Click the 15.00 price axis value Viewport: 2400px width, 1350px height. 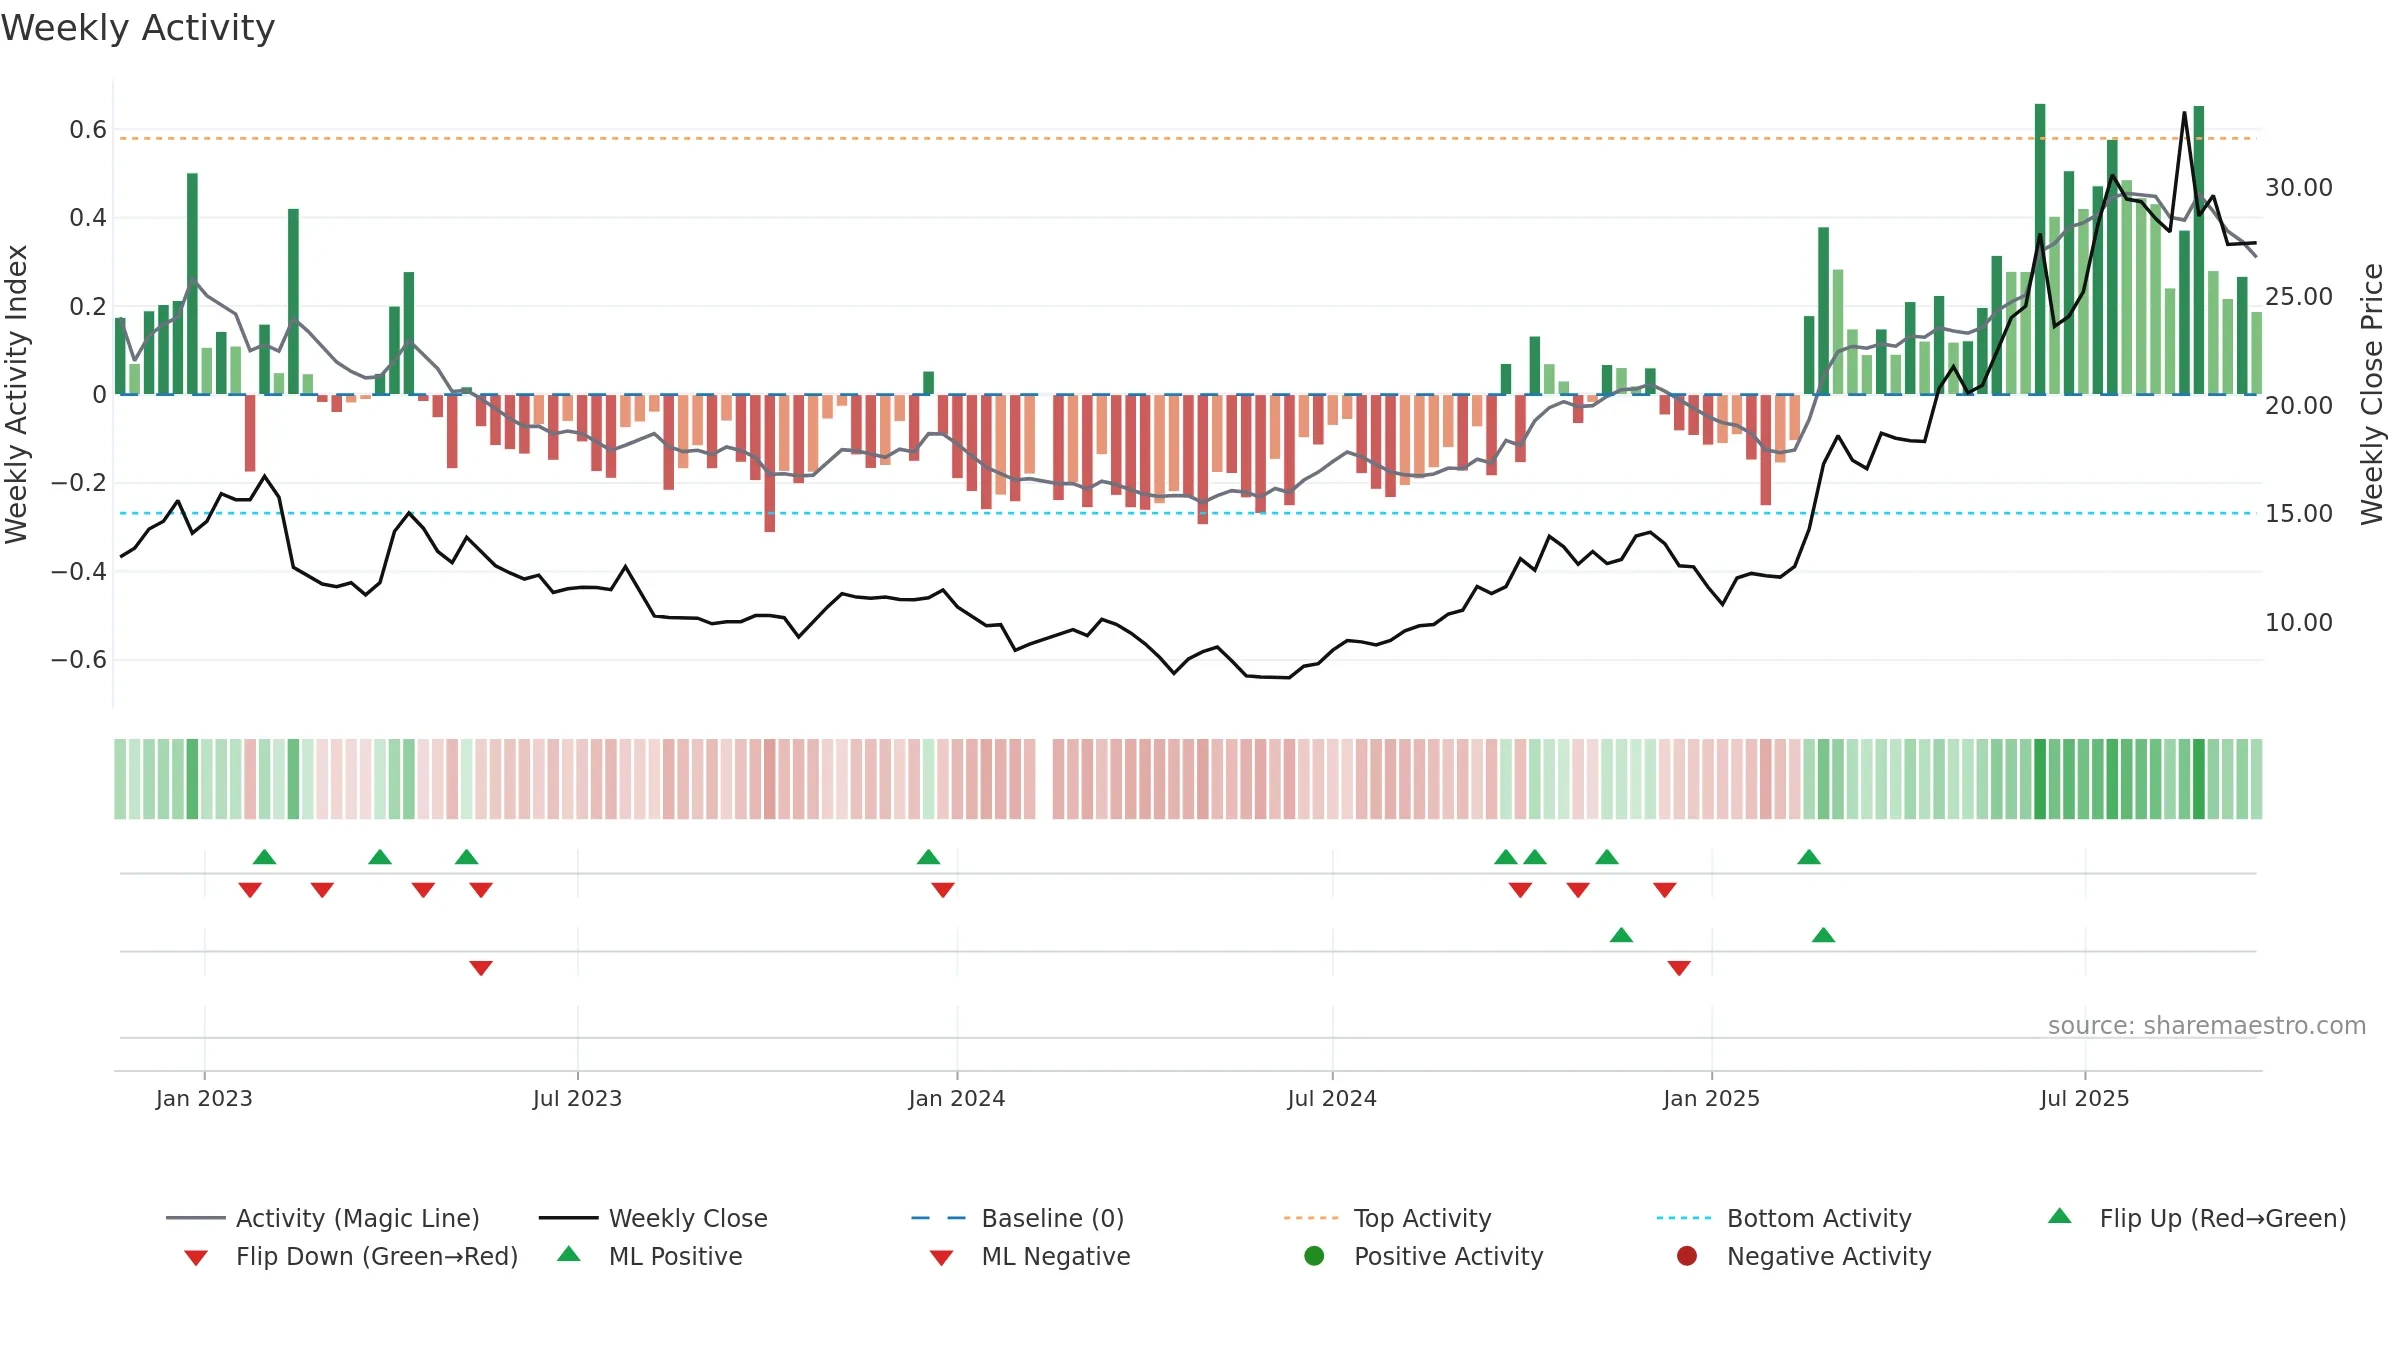click(x=2299, y=513)
